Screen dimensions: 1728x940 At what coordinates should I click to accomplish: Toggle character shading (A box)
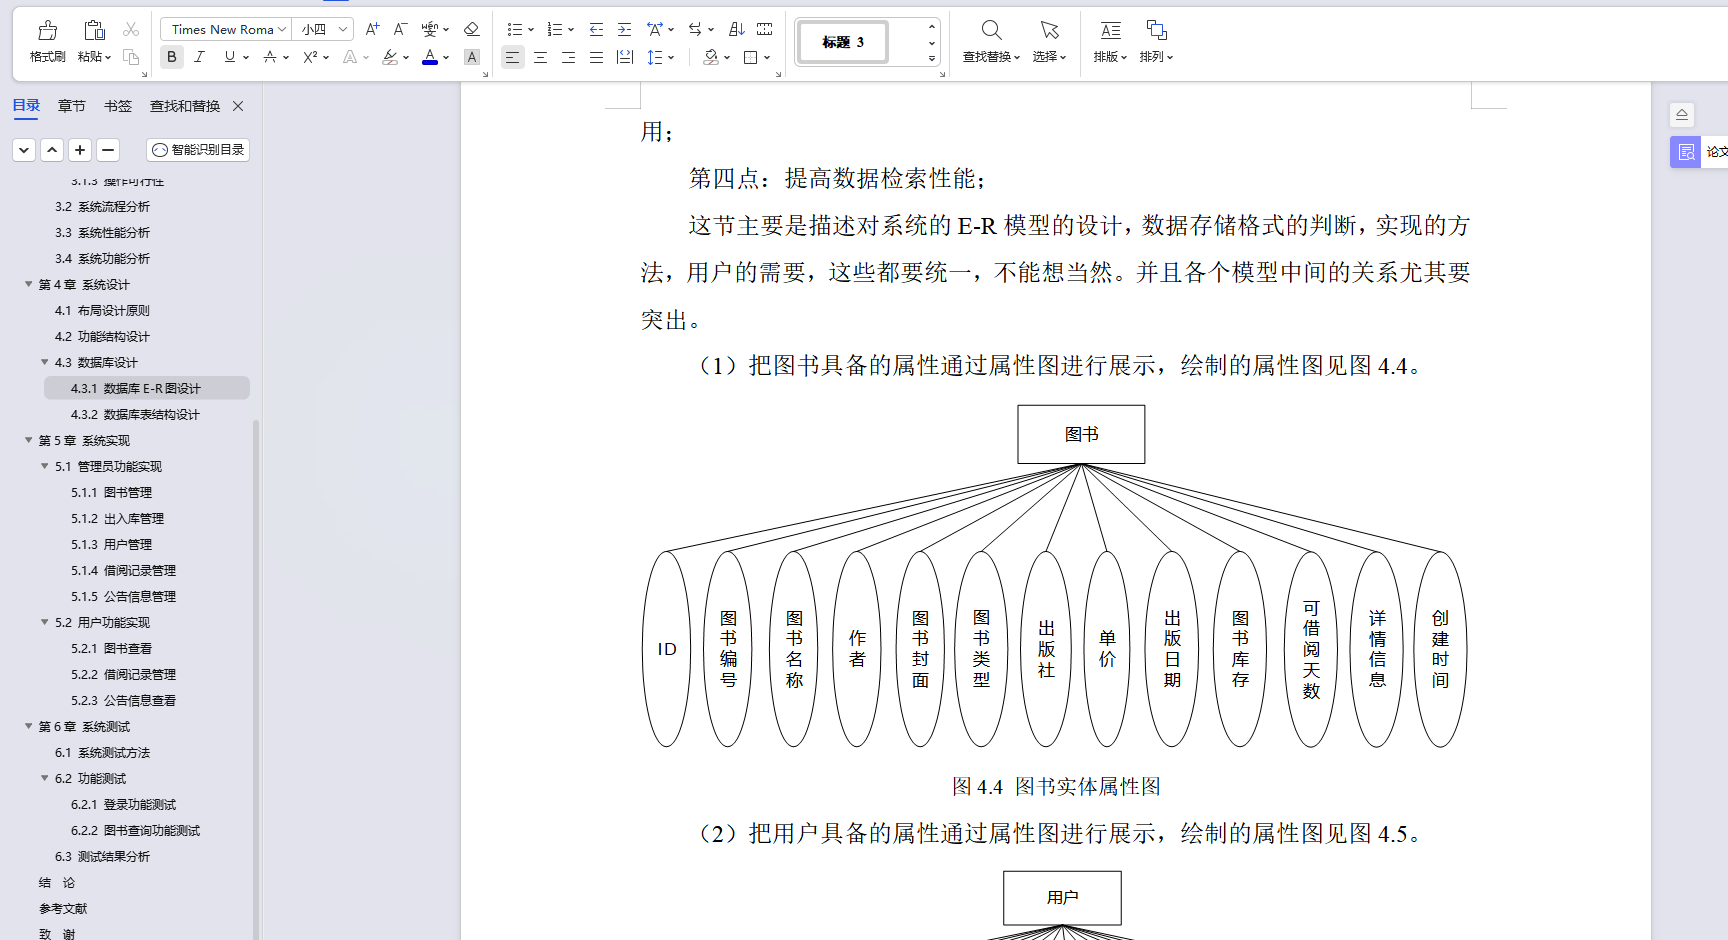[472, 57]
